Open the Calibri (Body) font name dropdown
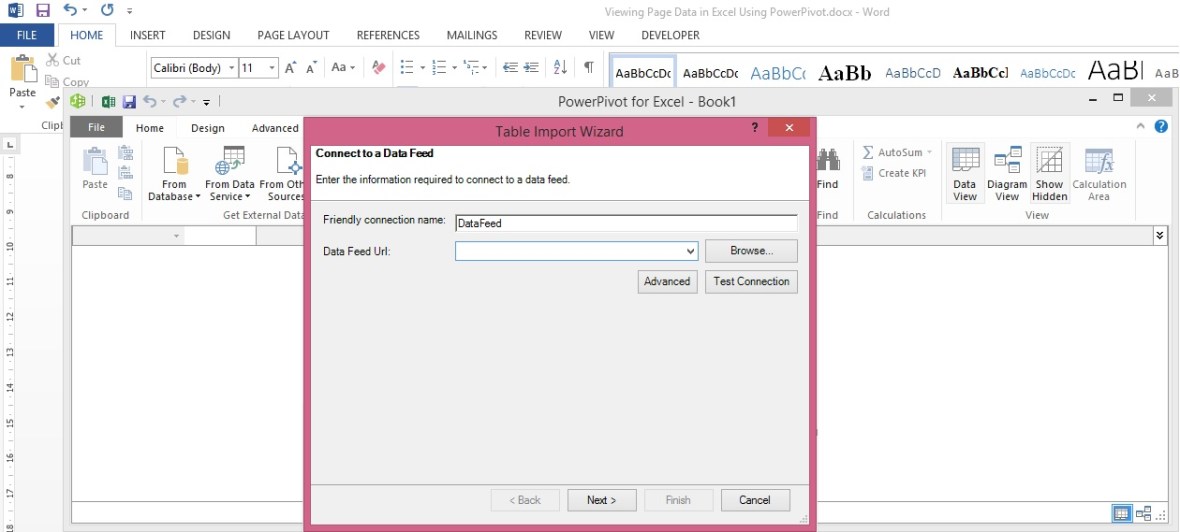The image size is (1180, 532). (x=232, y=68)
